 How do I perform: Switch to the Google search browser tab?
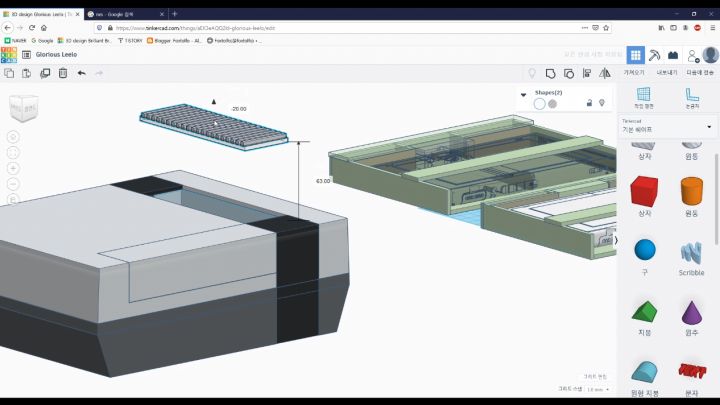pyautogui.click(x=125, y=14)
